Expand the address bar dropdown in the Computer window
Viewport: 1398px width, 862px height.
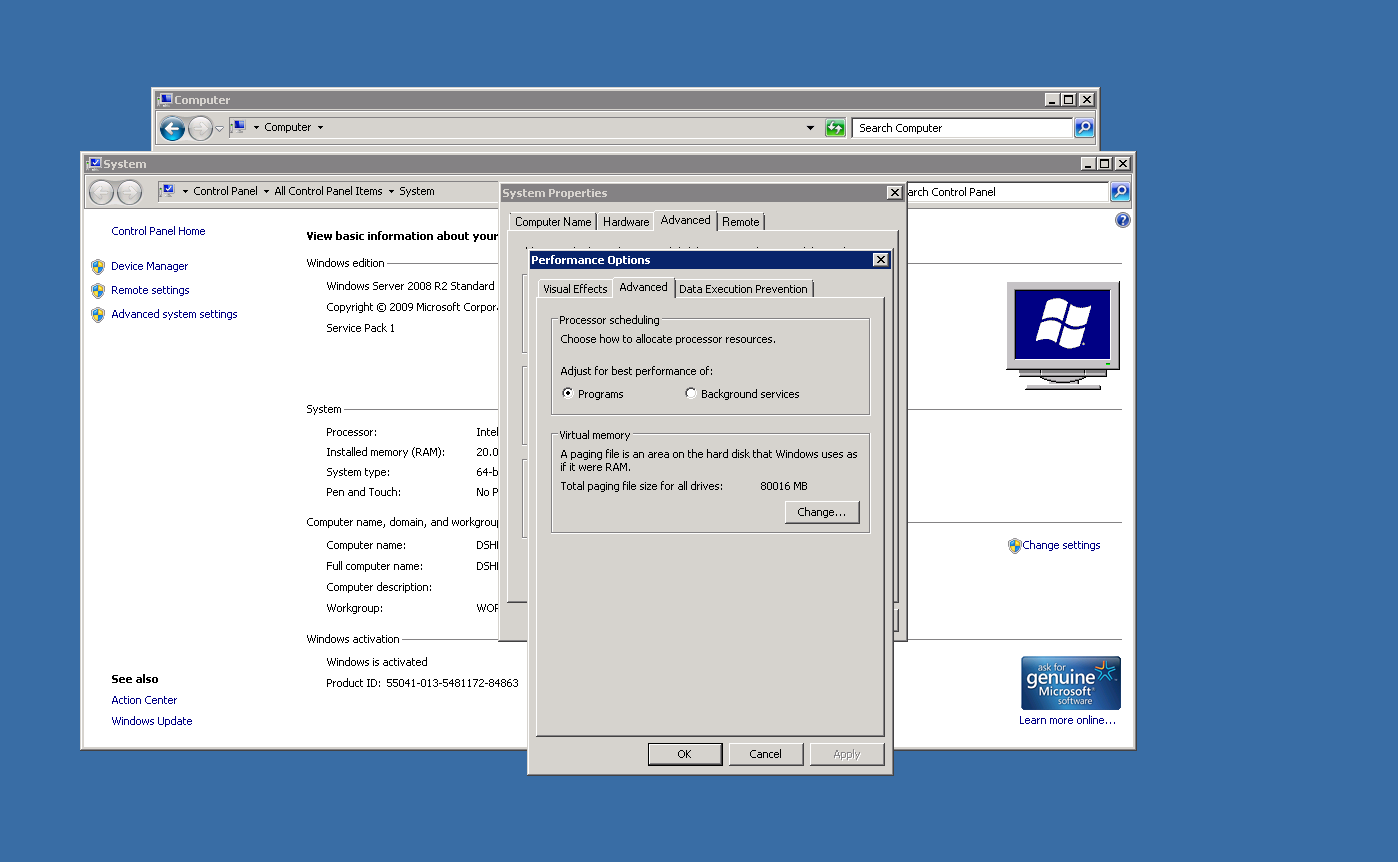[x=810, y=127]
